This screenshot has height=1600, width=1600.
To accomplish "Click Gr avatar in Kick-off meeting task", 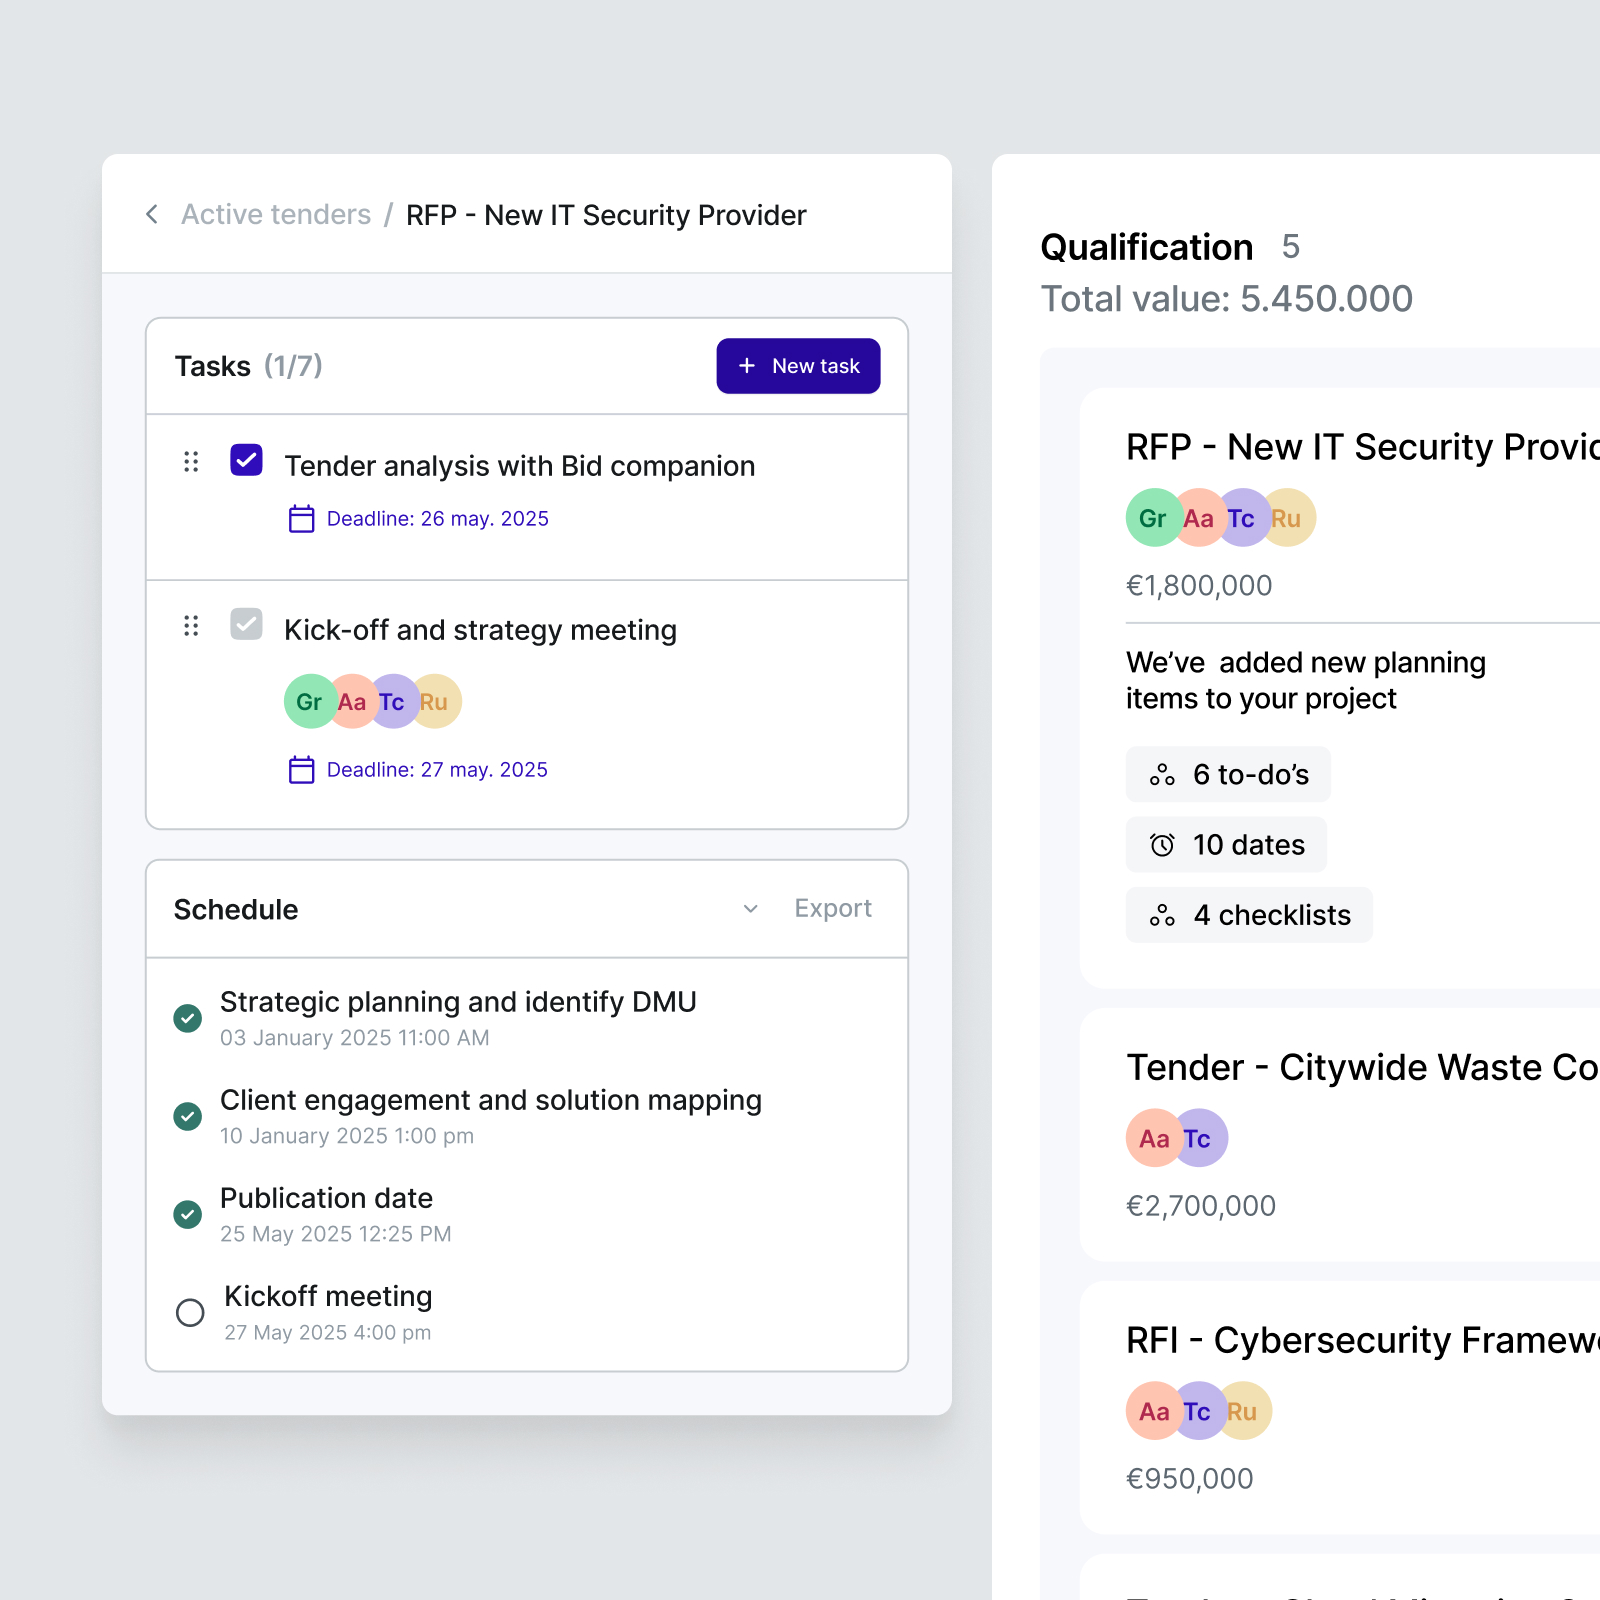I will (309, 702).
